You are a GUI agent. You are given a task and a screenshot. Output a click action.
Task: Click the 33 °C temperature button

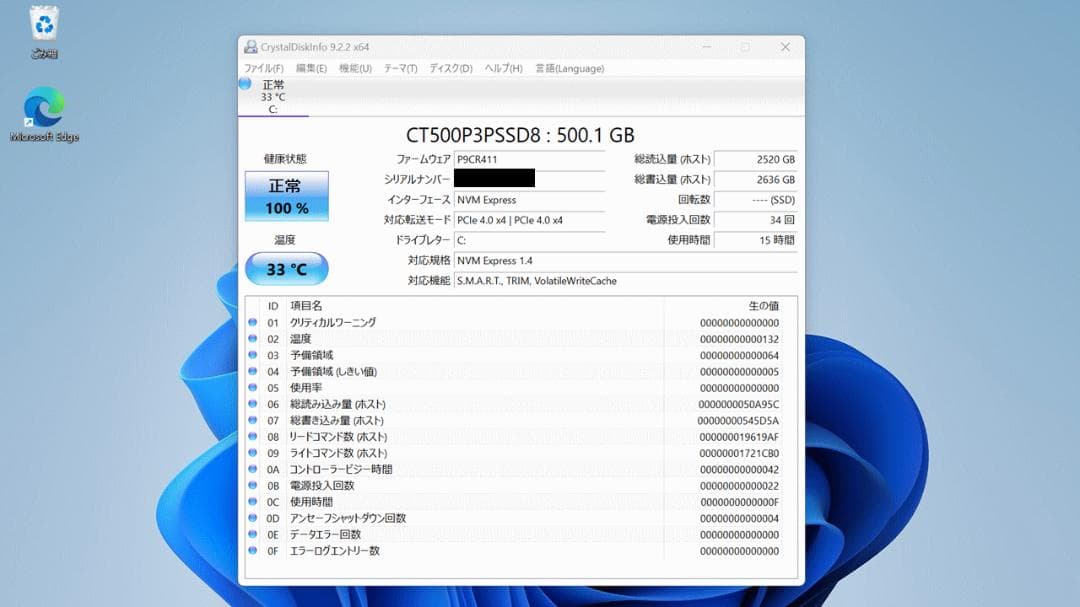287,269
